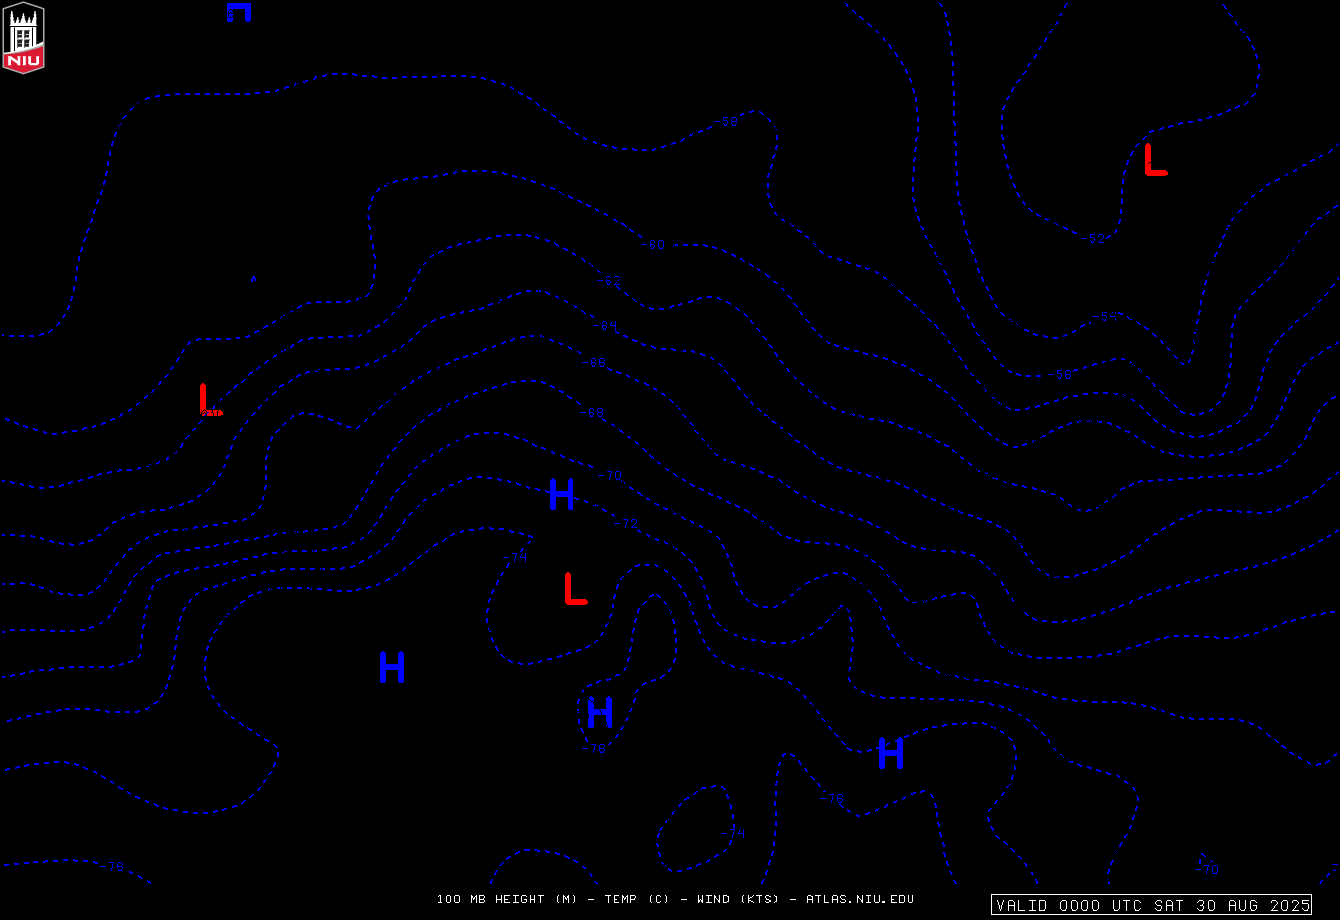Click the -72 contour label

point(626,523)
